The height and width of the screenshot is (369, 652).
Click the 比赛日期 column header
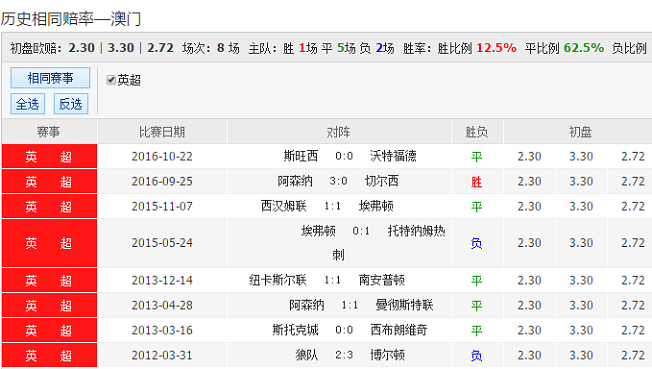tap(162, 132)
